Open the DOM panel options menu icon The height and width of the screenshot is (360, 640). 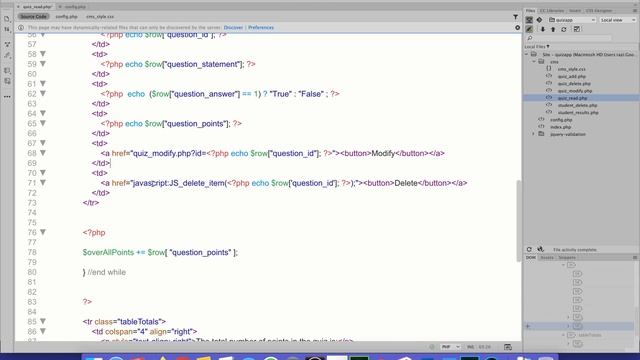[635, 258]
